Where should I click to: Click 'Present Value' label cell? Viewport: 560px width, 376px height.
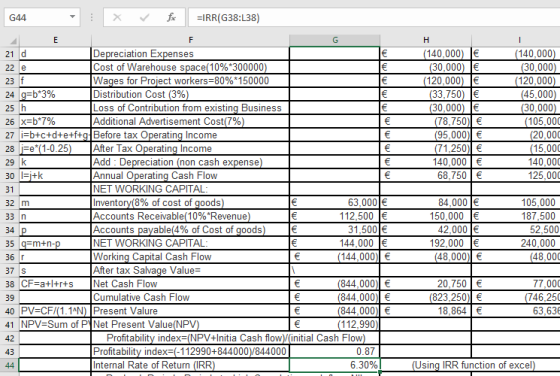190,311
